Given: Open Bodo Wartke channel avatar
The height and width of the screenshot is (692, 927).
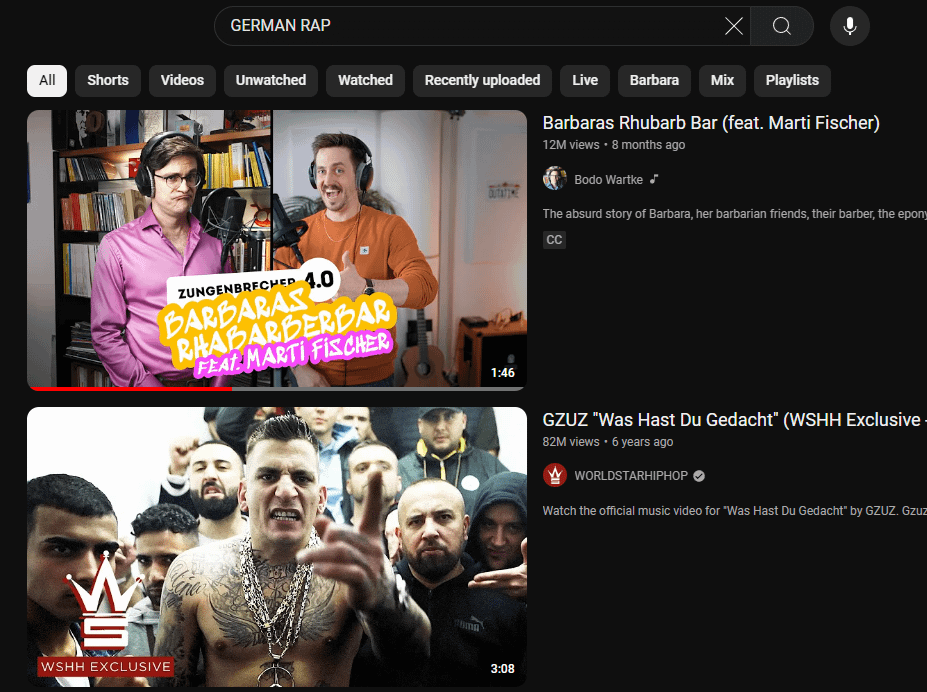Looking at the screenshot, I should coord(555,178).
